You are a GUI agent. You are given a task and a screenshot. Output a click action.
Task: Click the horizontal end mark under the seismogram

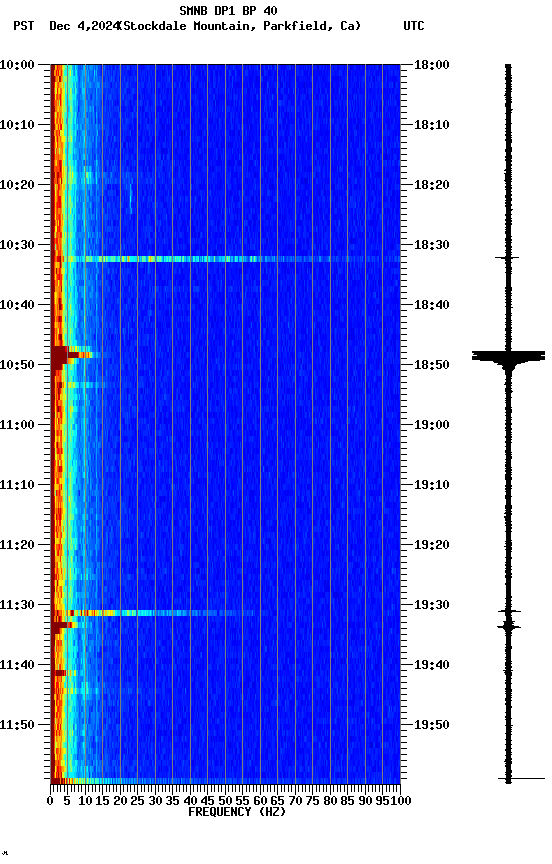click(522, 779)
